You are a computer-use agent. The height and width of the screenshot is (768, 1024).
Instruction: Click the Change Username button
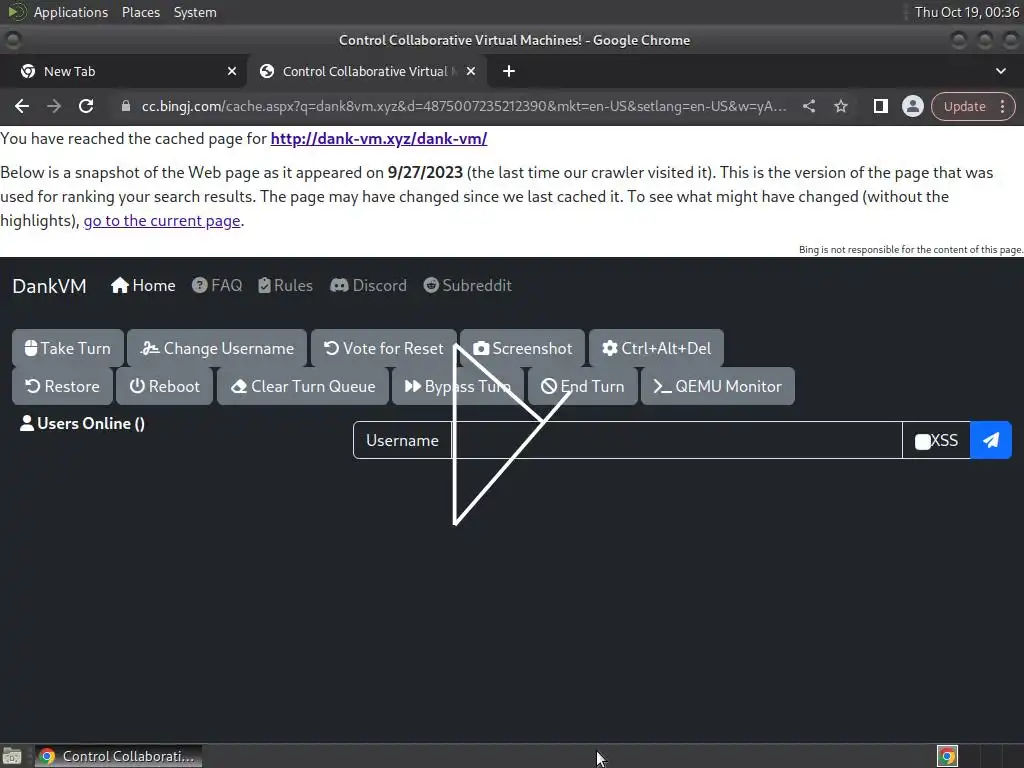217,348
